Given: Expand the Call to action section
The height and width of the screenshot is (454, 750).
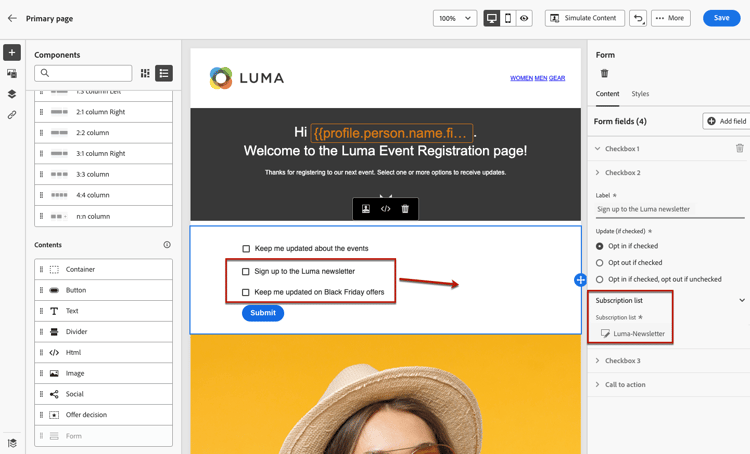Looking at the screenshot, I should point(597,385).
